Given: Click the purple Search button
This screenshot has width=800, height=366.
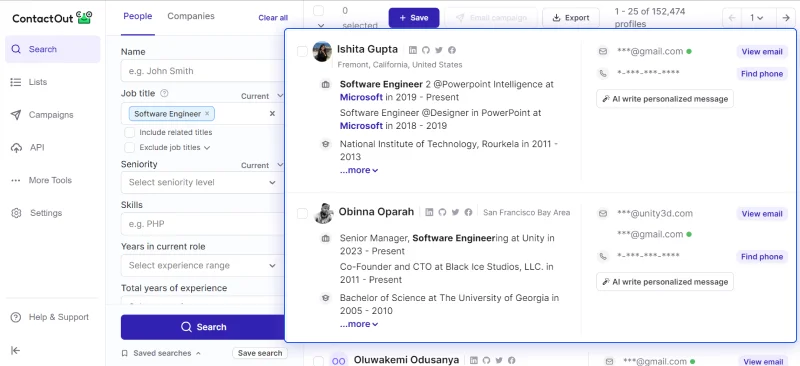Looking at the screenshot, I should (x=203, y=327).
